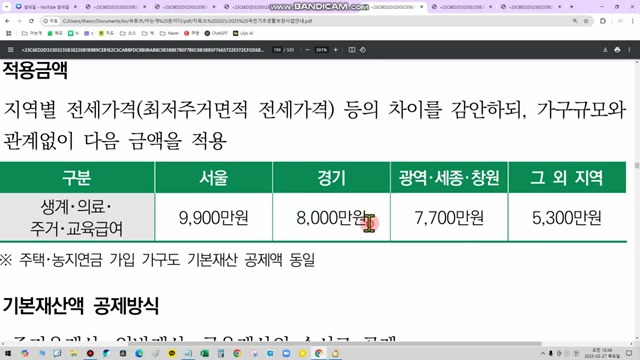Screen dimensions: 640x360
Task: Zoom in the PDF with plus button
Action: (x=336, y=50)
